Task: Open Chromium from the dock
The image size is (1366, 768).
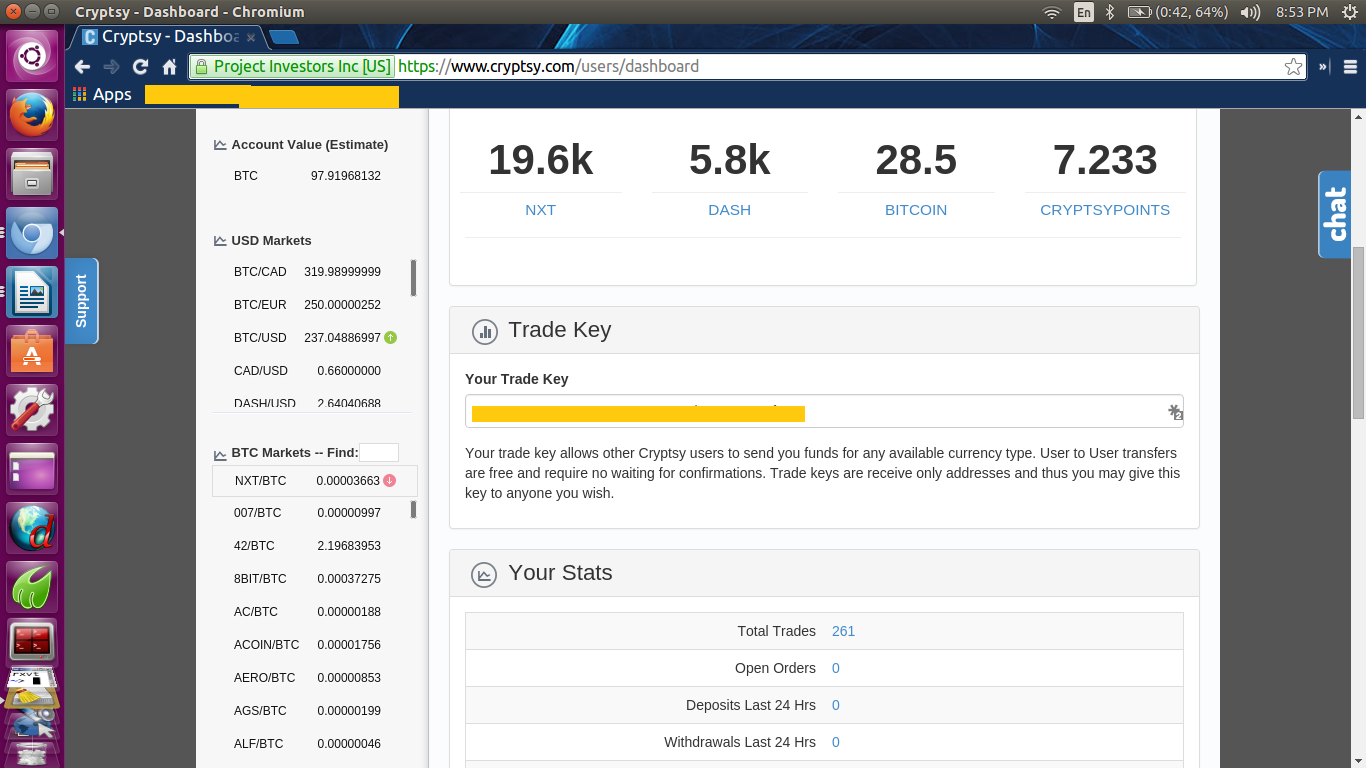Action: click(33, 234)
